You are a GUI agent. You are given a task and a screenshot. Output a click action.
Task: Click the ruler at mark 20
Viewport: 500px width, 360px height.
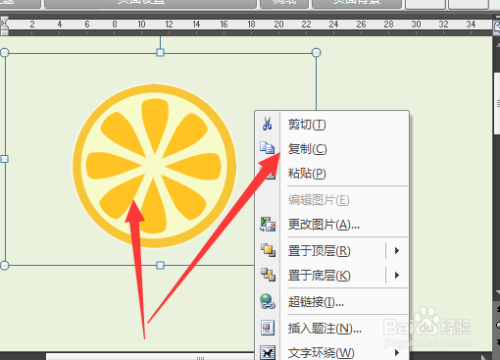pyautogui.click(x=279, y=24)
